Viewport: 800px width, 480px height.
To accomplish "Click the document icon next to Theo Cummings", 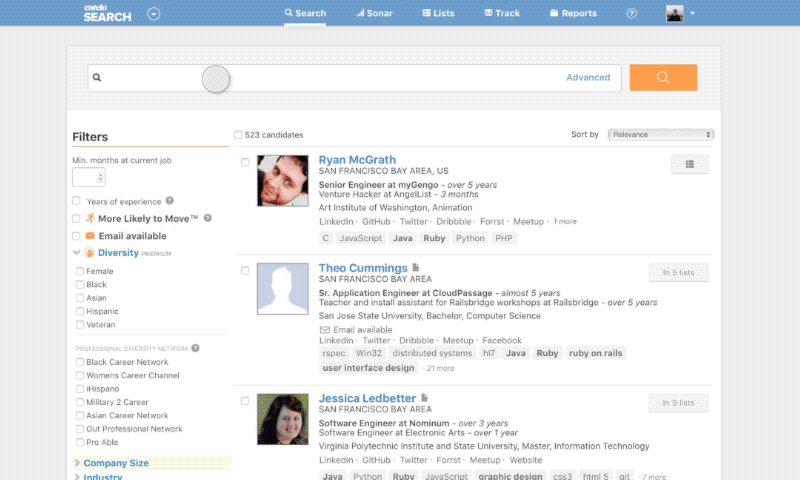I will coord(416,268).
